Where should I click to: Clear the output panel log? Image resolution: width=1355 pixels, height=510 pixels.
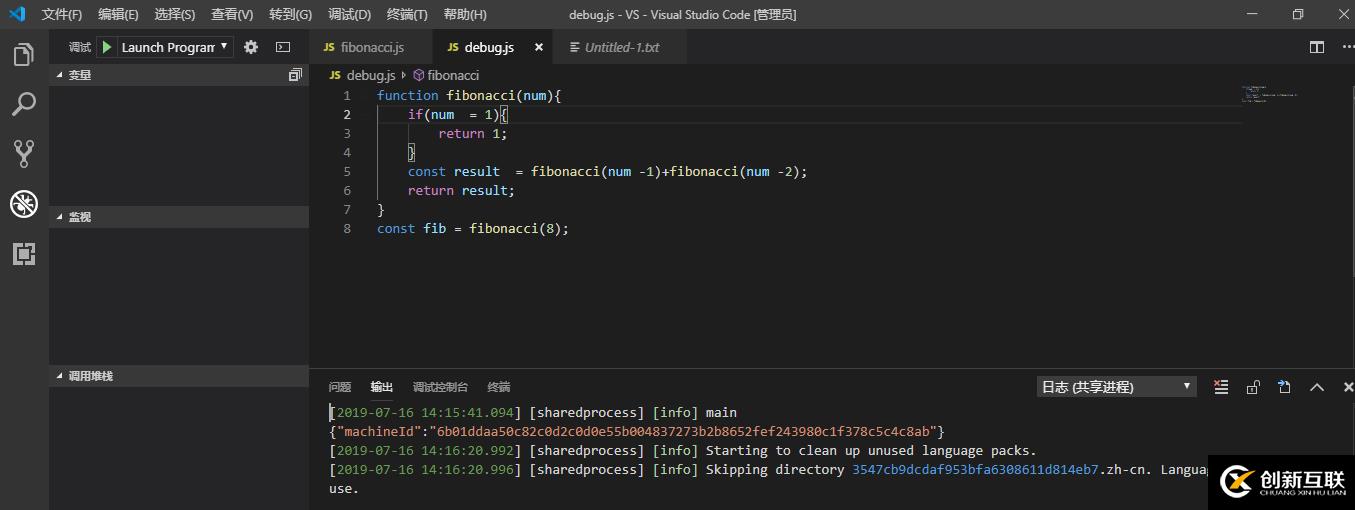point(1221,387)
